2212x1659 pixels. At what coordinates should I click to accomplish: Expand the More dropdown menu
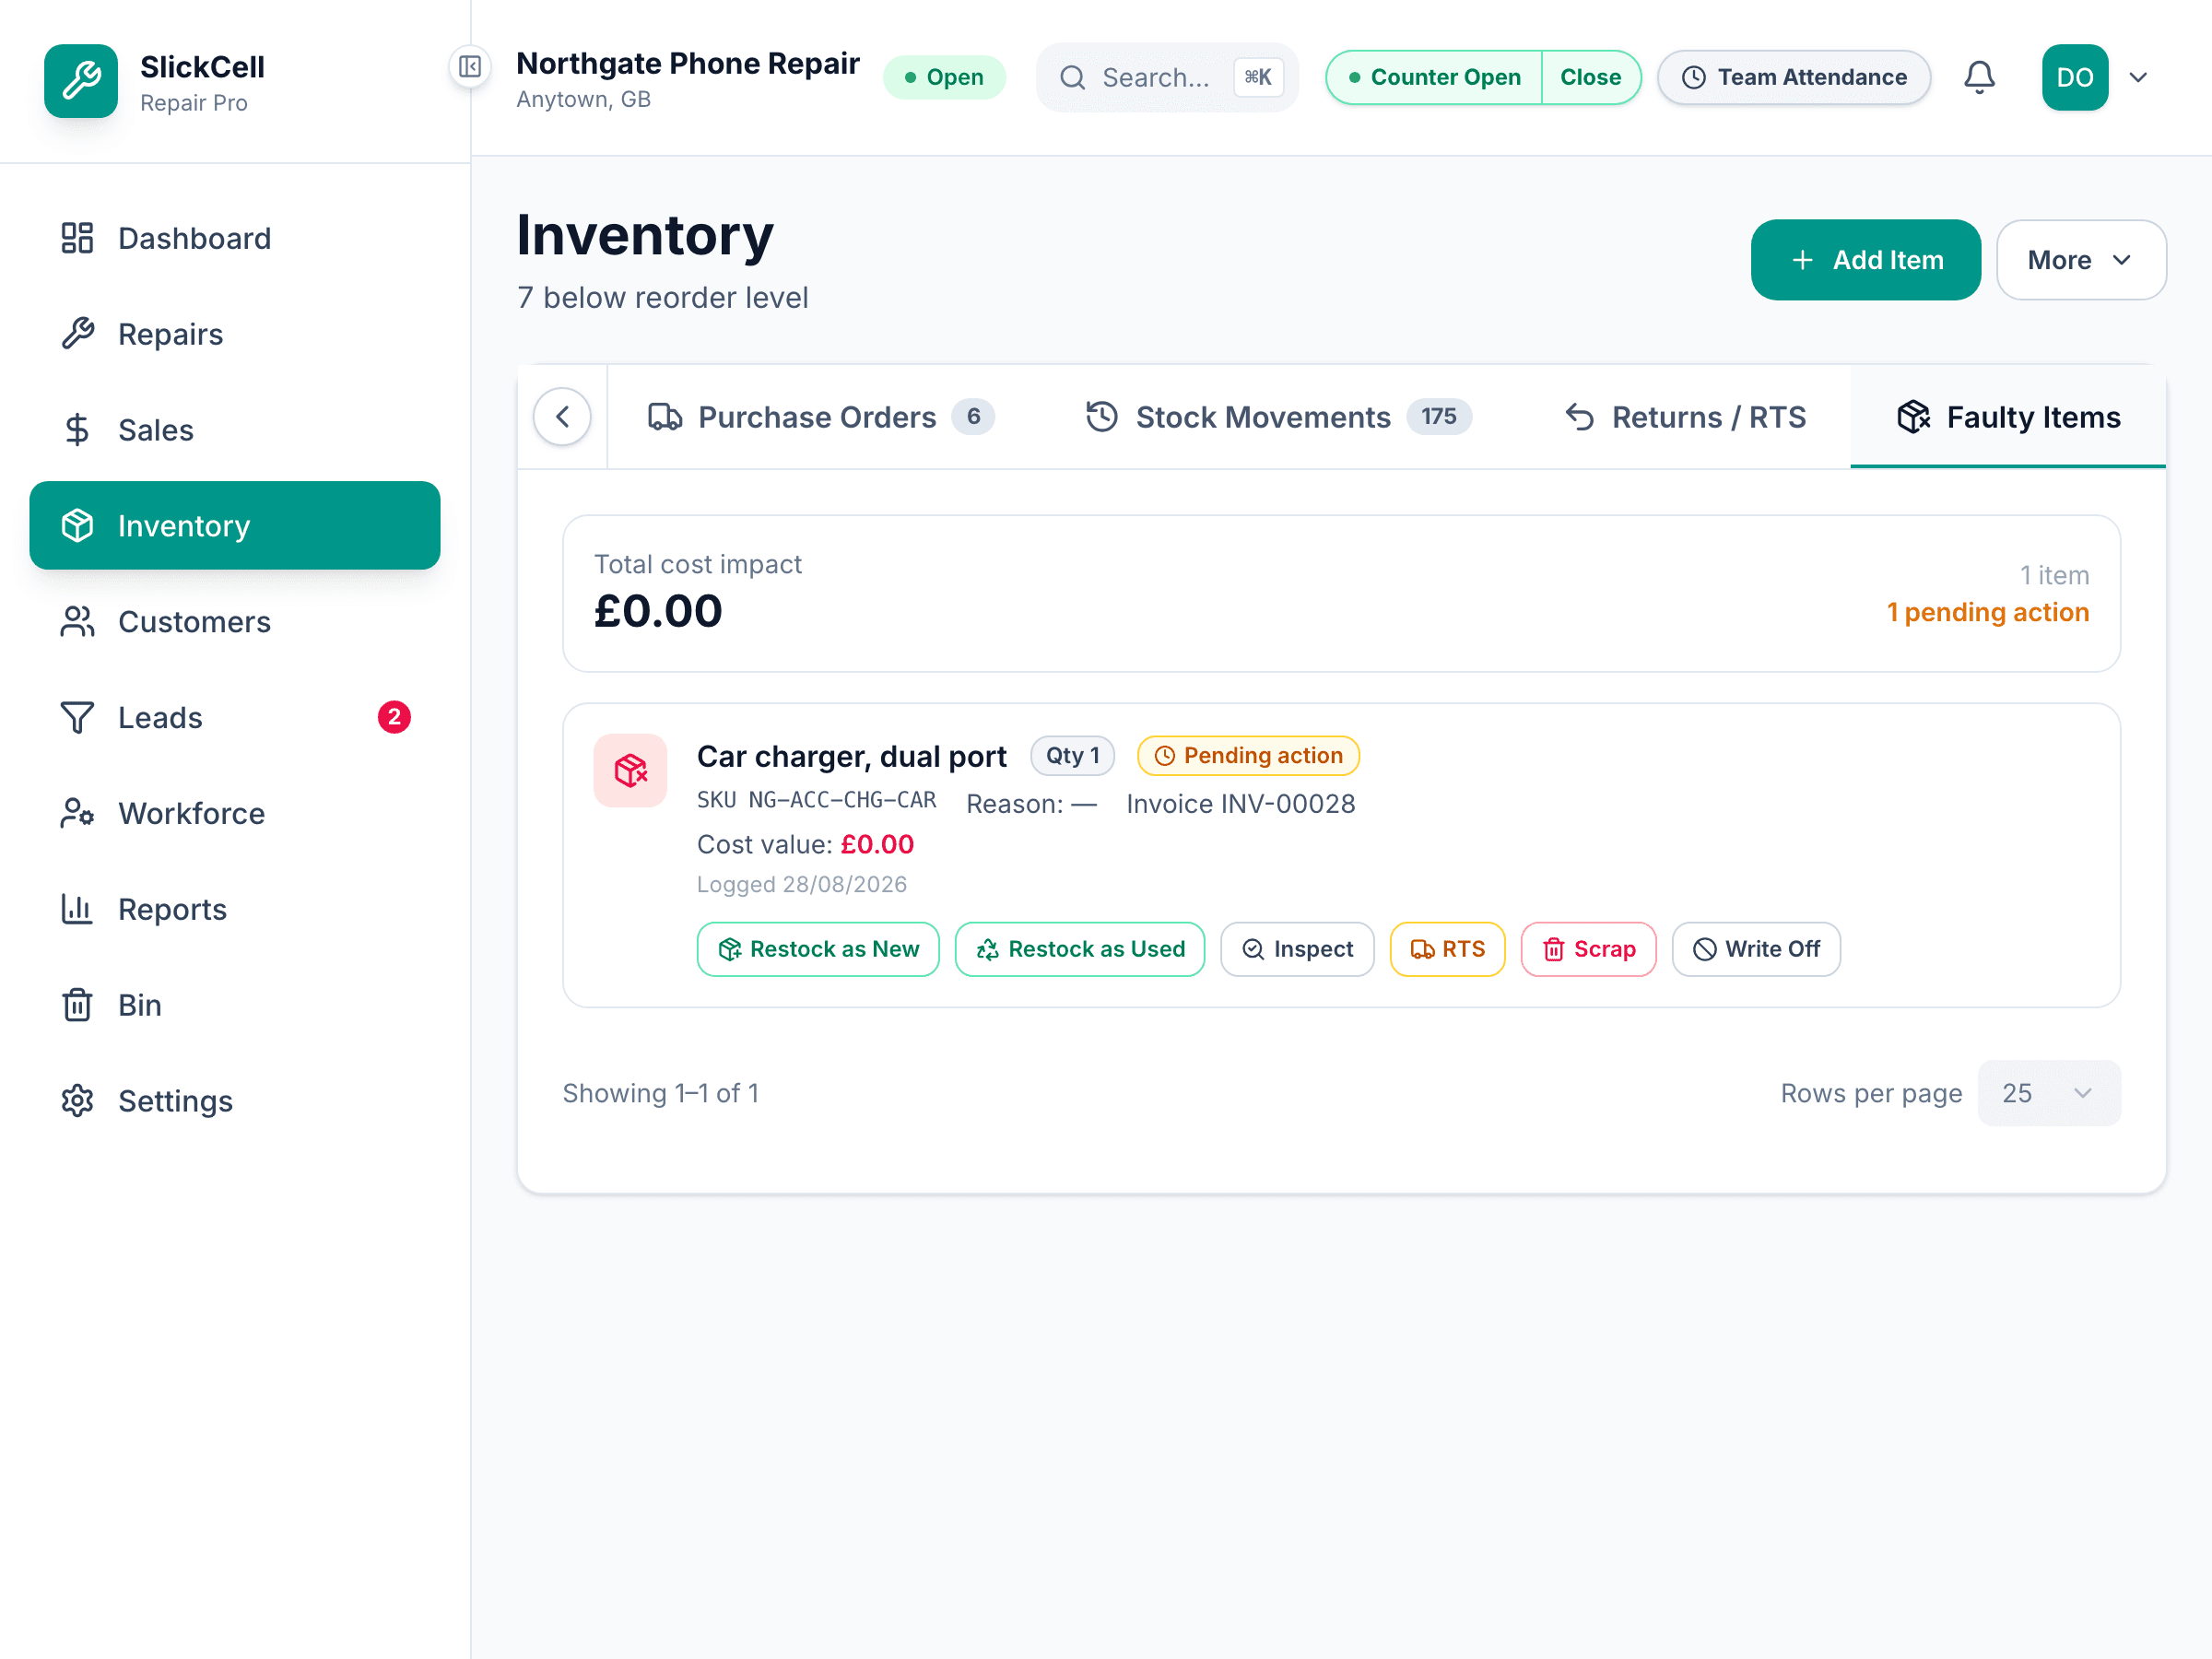[2081, 260]
